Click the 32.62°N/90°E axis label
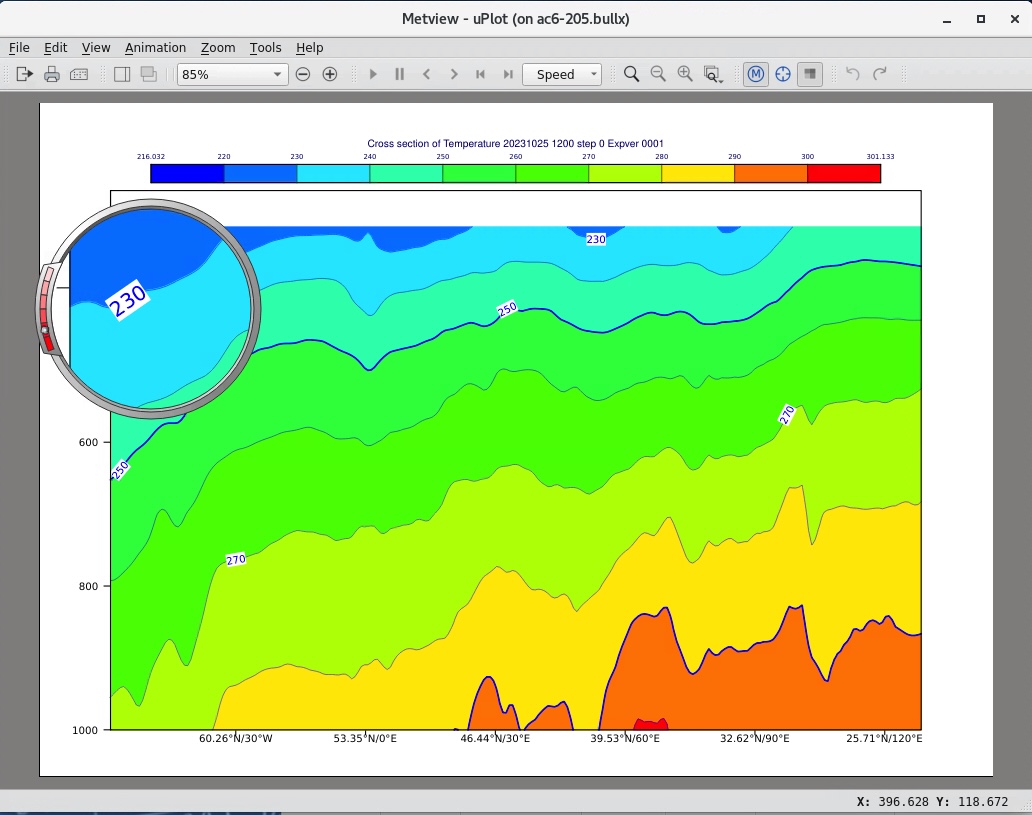 [x=754, y=738]
